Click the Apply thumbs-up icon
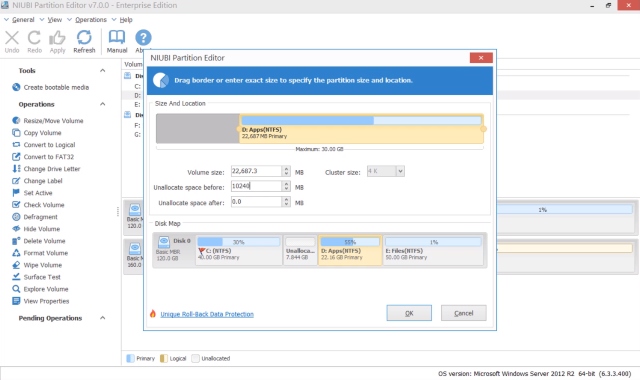This screenshot has height=380, width=640. tap(57, 38)
